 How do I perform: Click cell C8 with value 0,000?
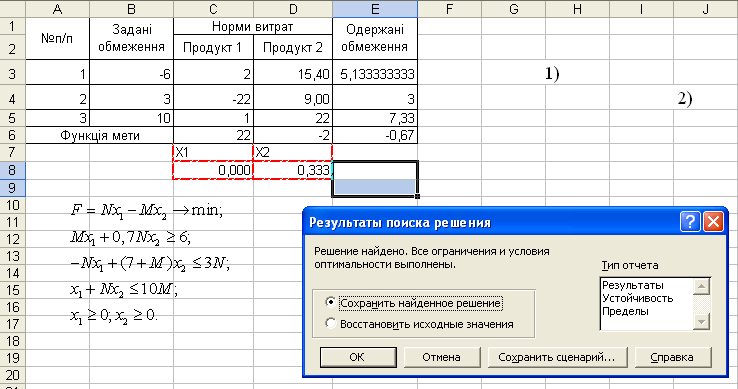(x=213, y=170)
